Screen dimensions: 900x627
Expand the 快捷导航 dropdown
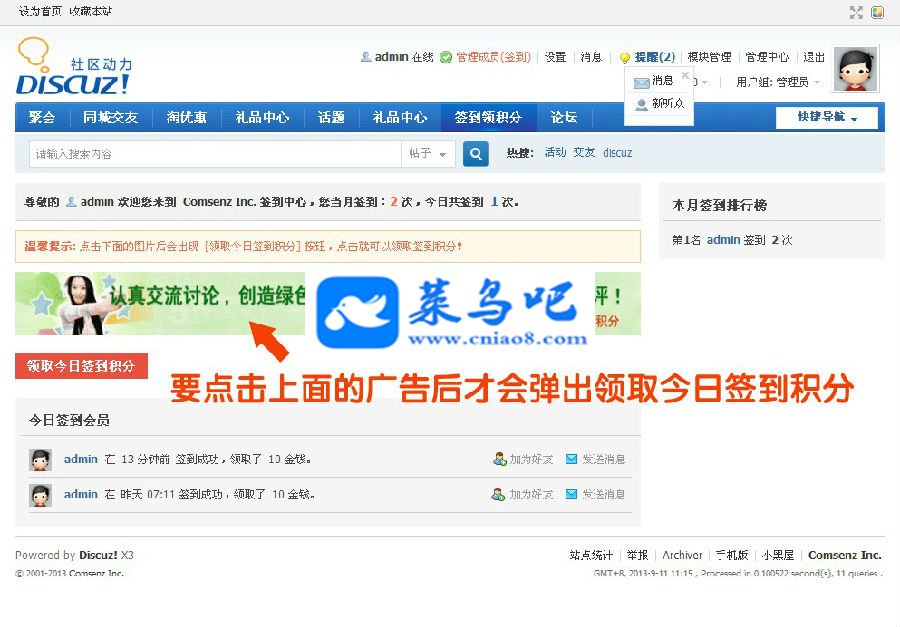(x=827, y=117)
